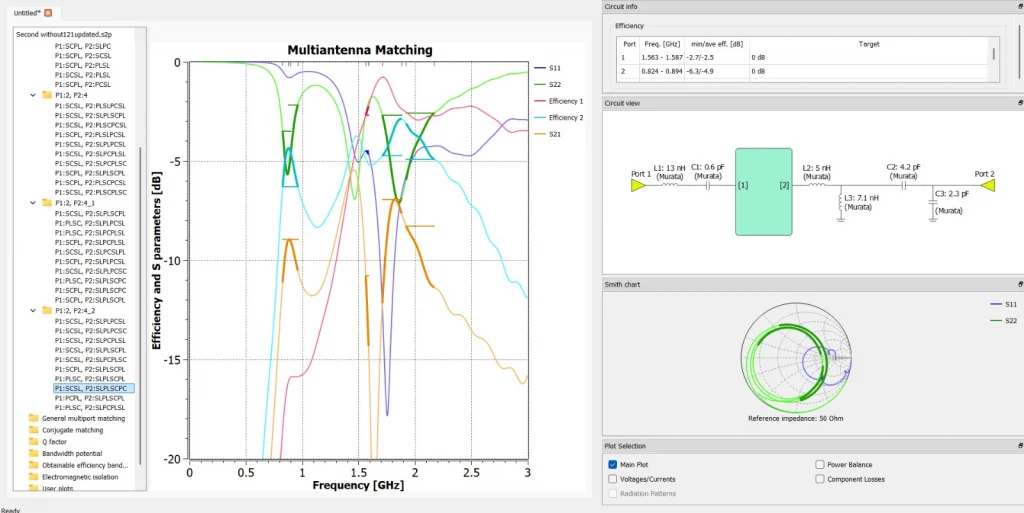1024x513 pixels.
Task: Collapse the P1:2, P2:4_1 tree group
Action: [34, 203]
